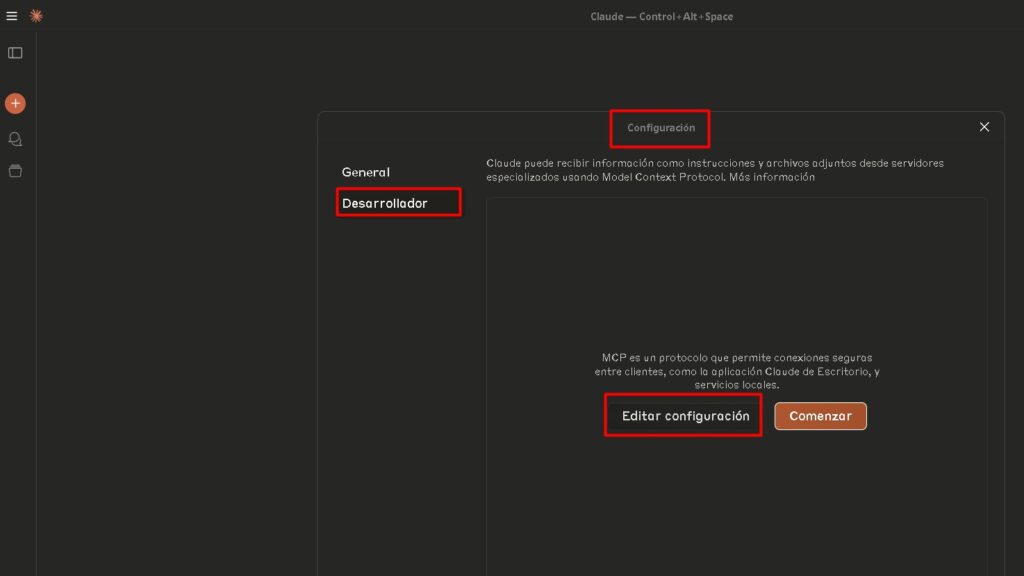Click the Claude starburst logo
The image size is (1024, 576).
coord(36,16)
